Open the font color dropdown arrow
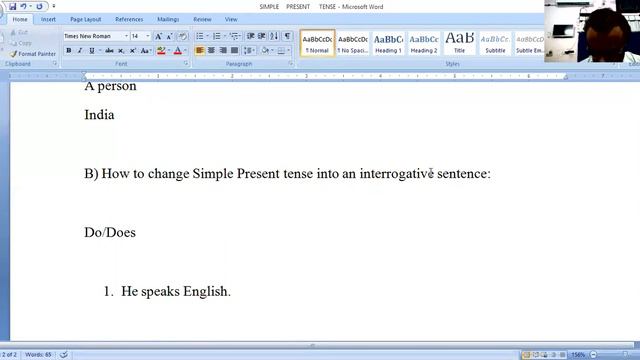640x360 pixels. (x=185, y=51)
